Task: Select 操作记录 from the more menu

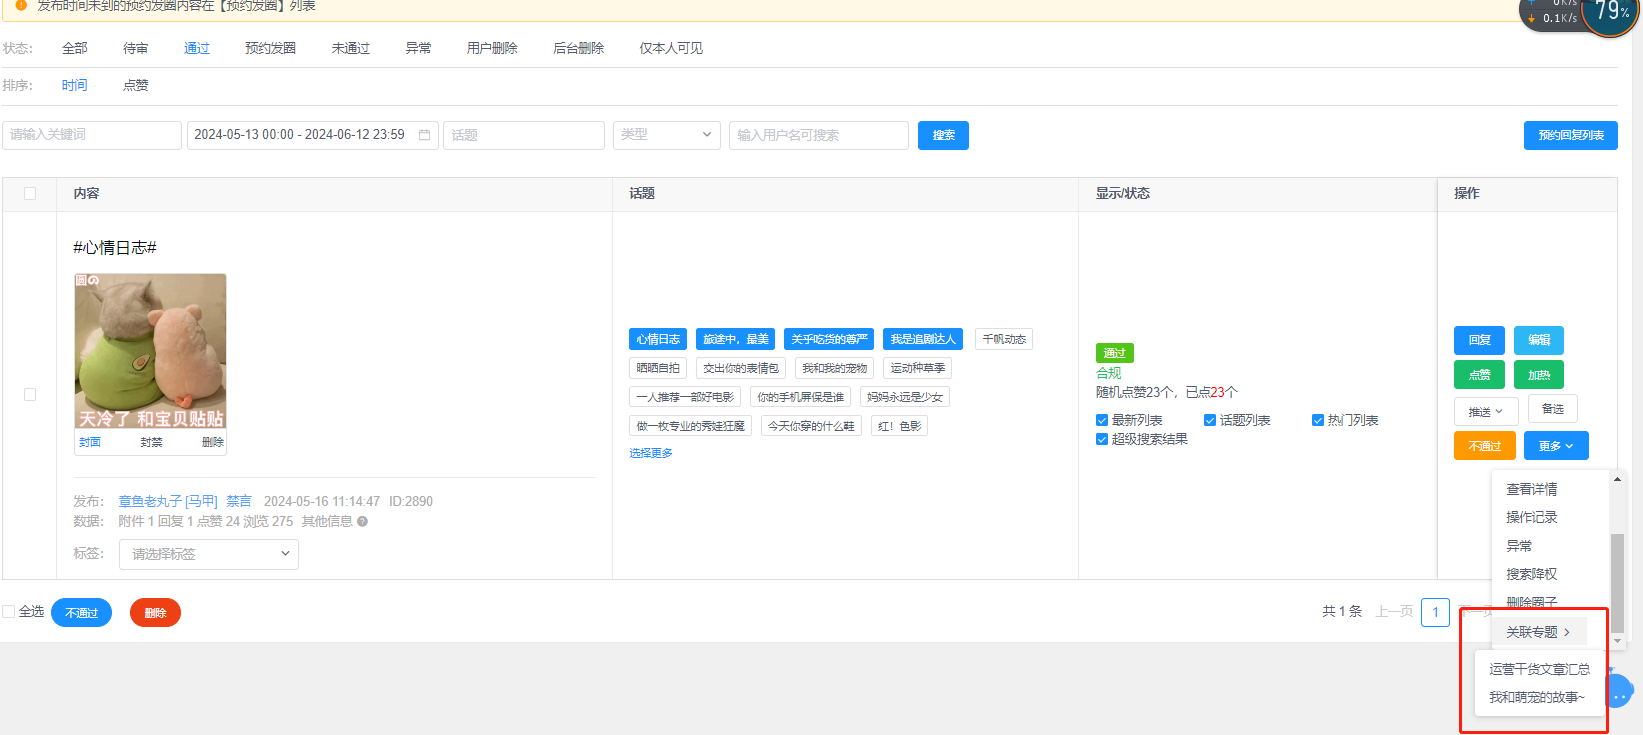Action: 1532,517
